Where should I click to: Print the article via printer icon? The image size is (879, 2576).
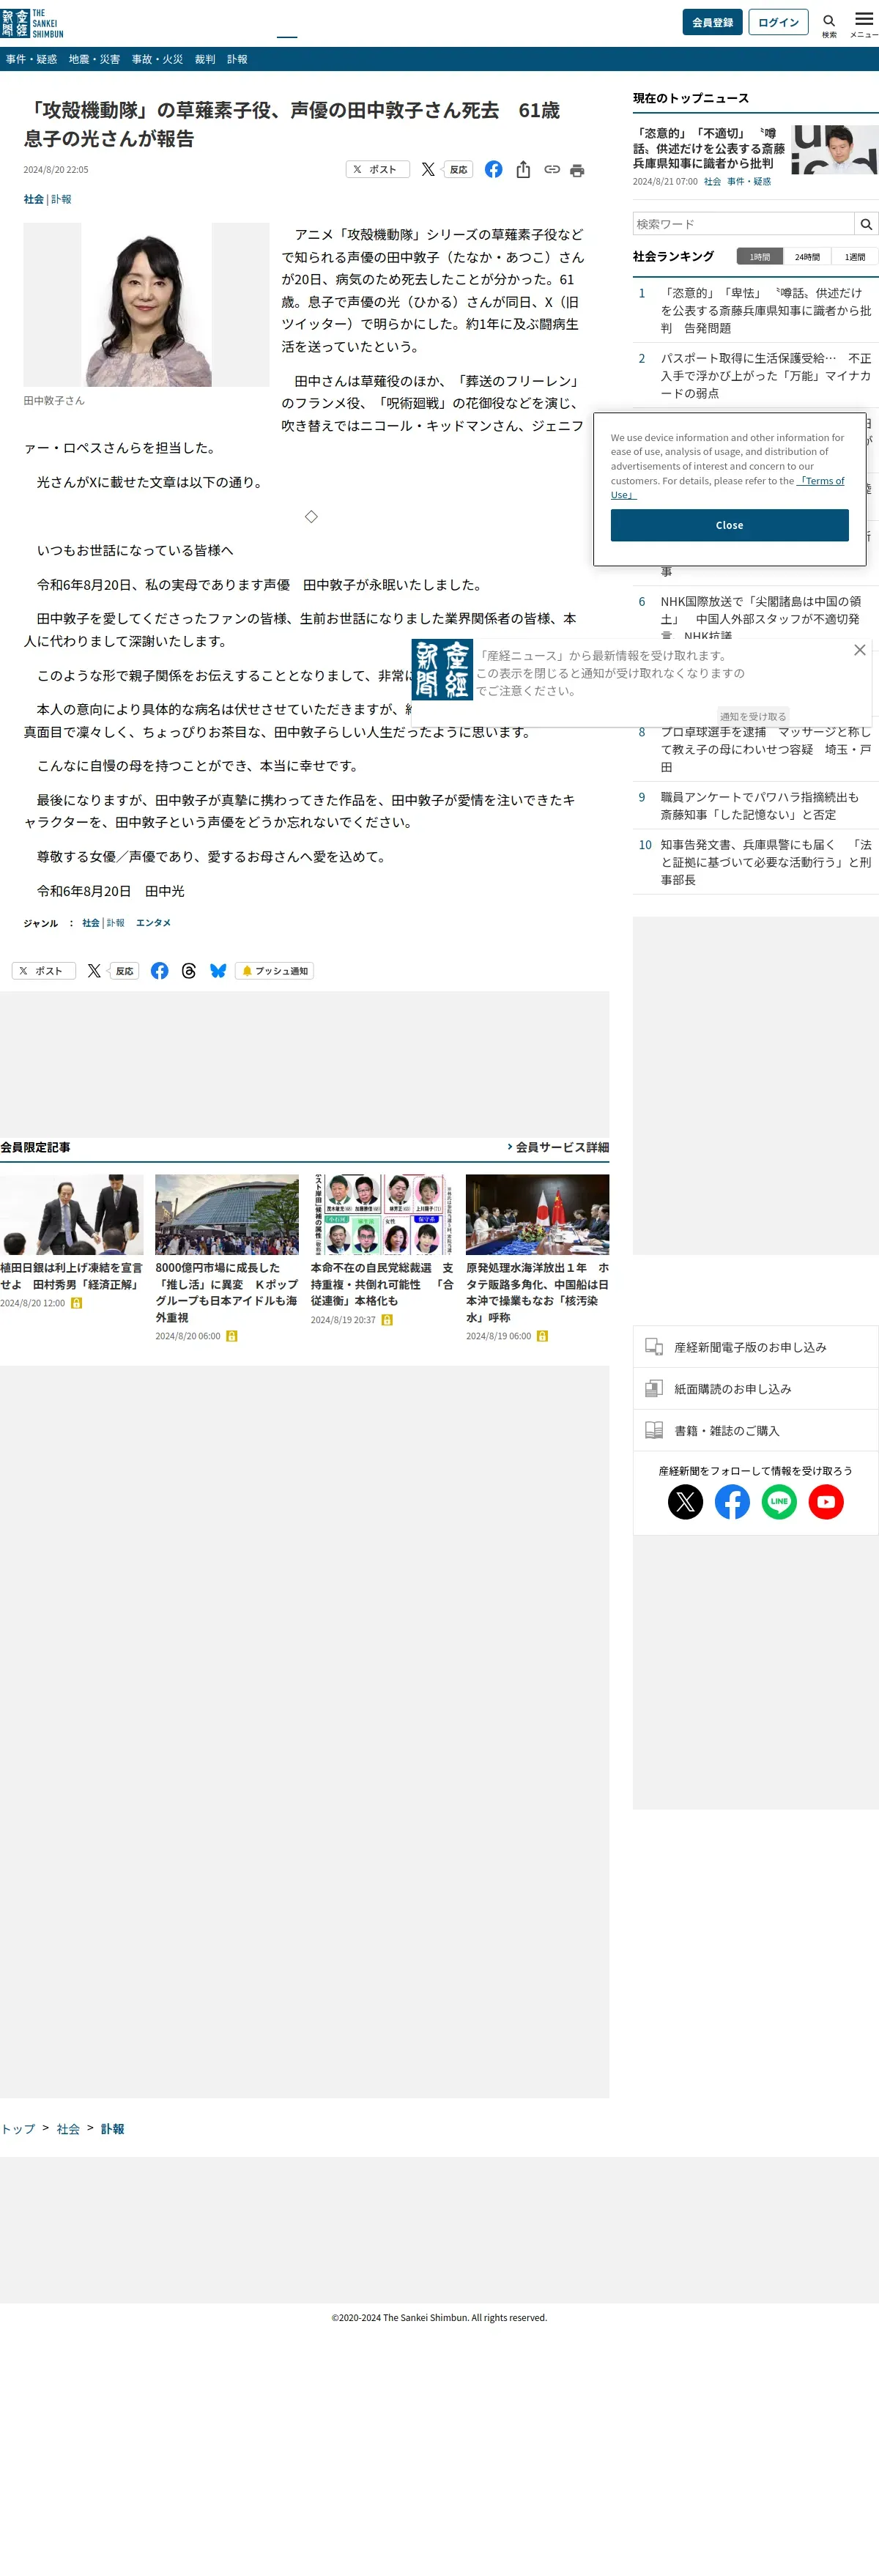coord(577,171)
